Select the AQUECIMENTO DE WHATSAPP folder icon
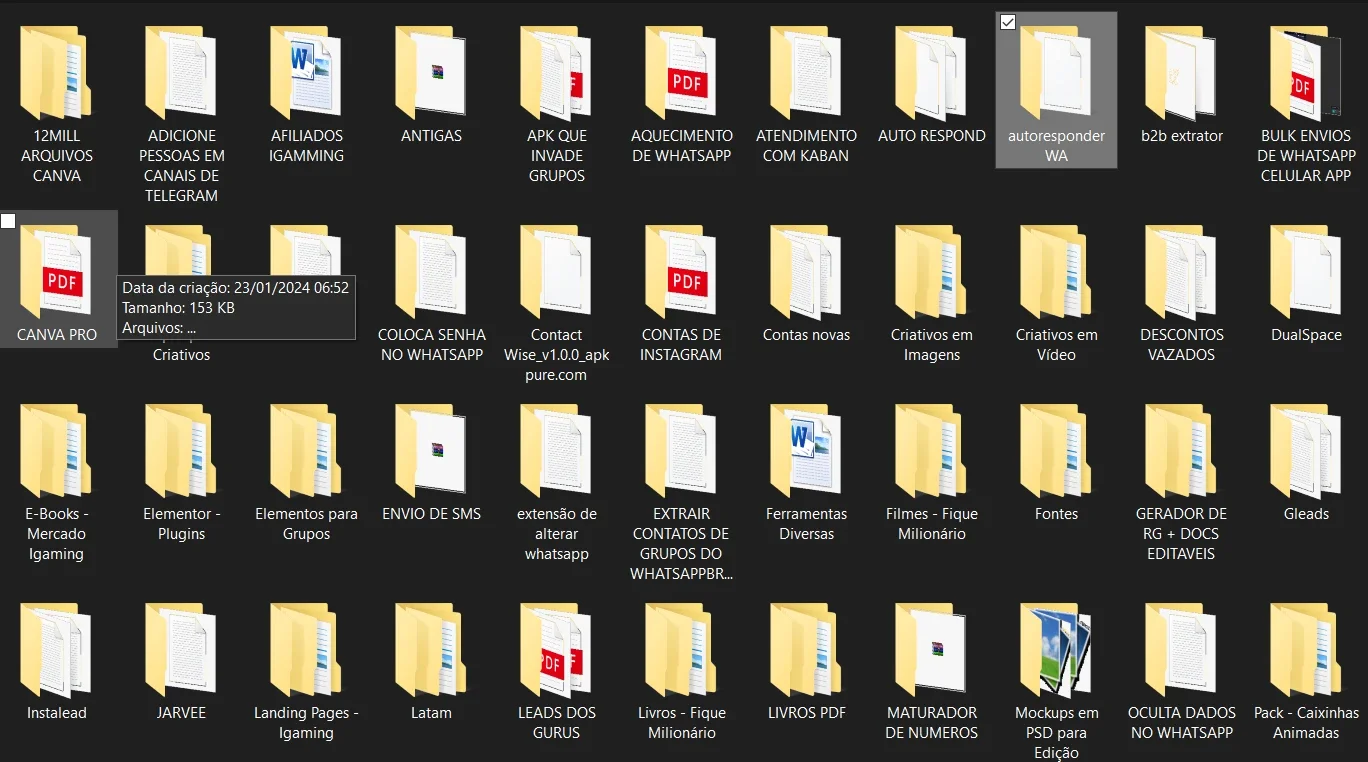This screenshot has width=1368, height=762. click(x=681, y=72)
